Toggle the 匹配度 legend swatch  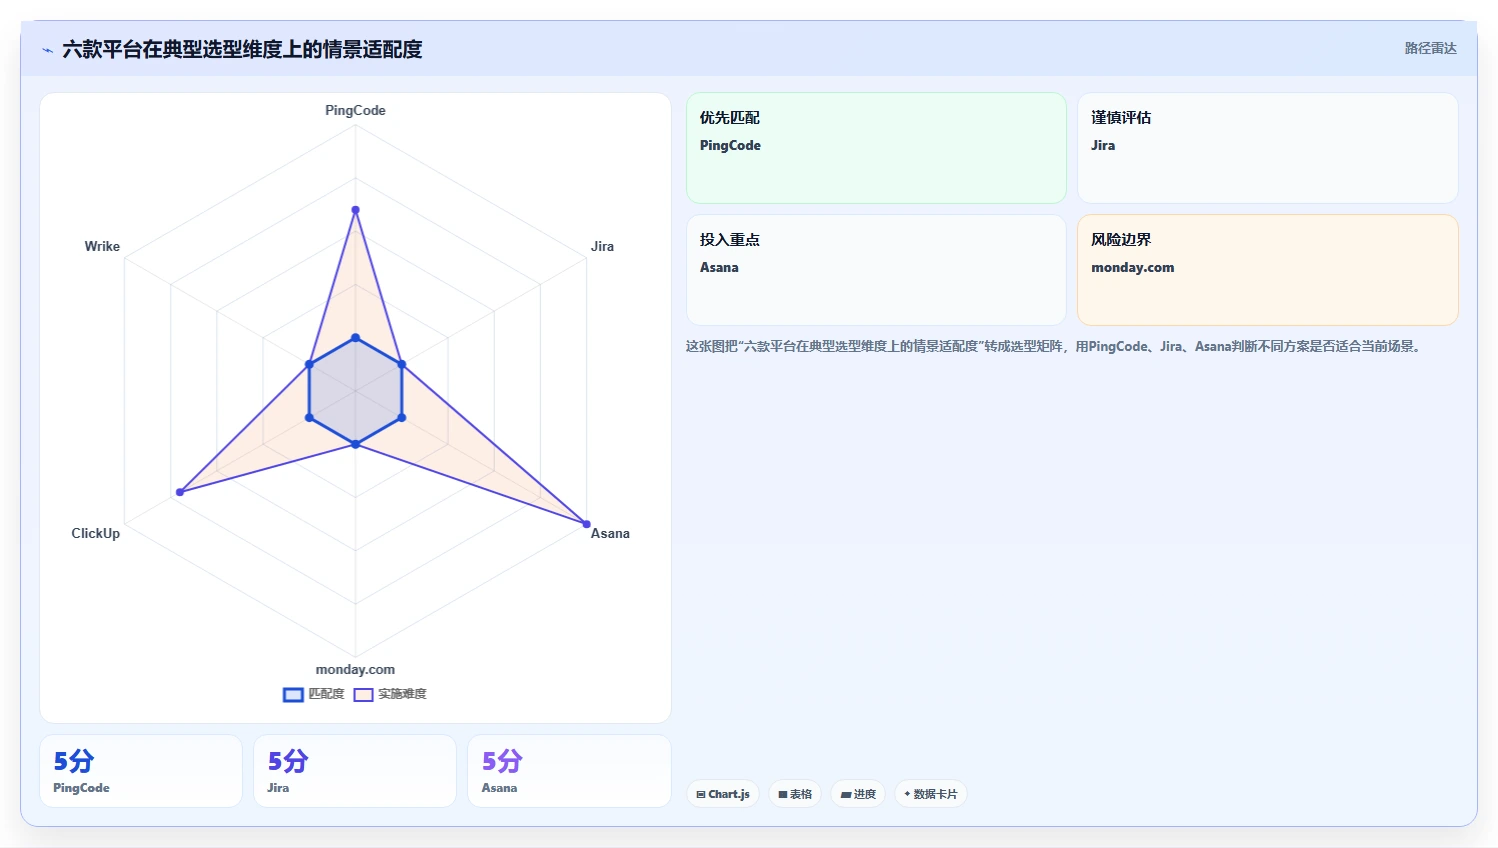293,694
